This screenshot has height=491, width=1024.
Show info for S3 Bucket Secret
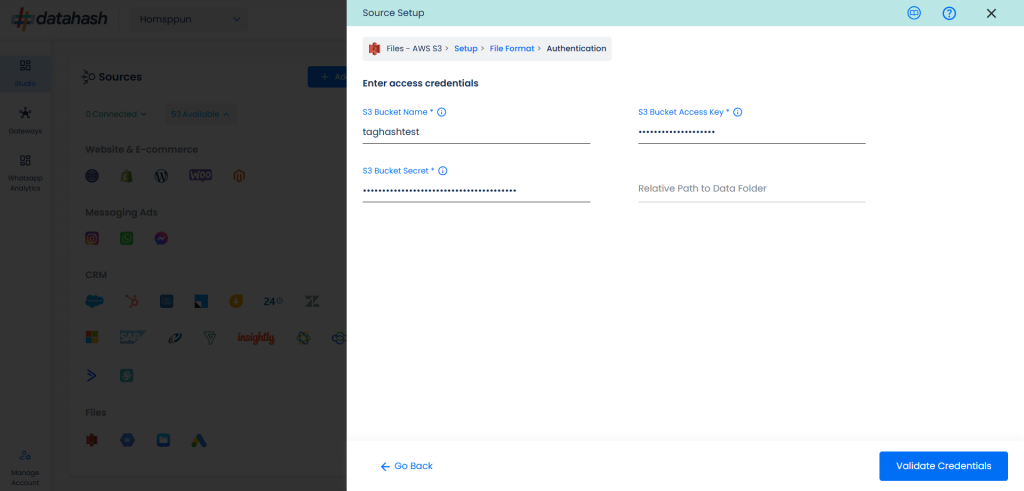(443, 171)
